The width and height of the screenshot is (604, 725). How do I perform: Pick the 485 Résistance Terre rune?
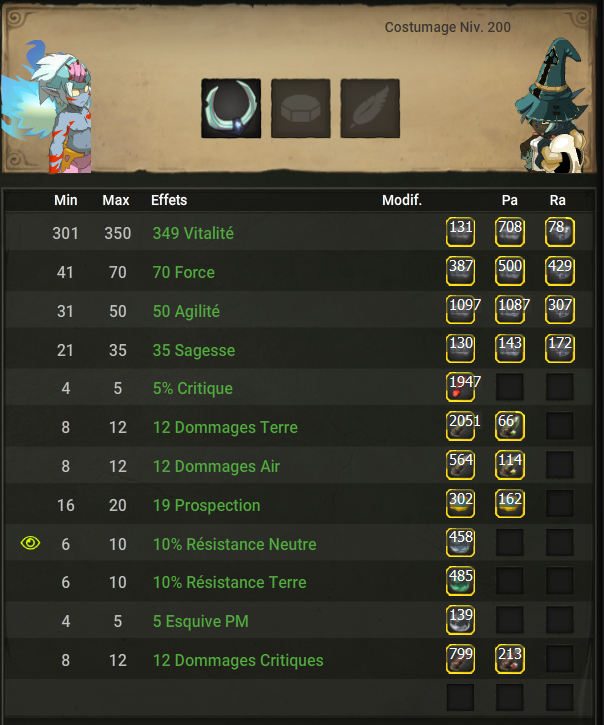click(x=461, y=581)
